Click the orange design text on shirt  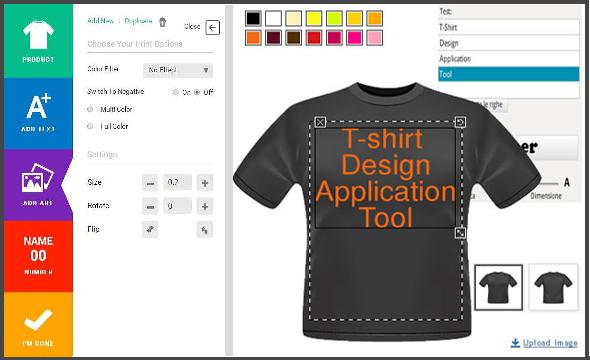[386, 178]
